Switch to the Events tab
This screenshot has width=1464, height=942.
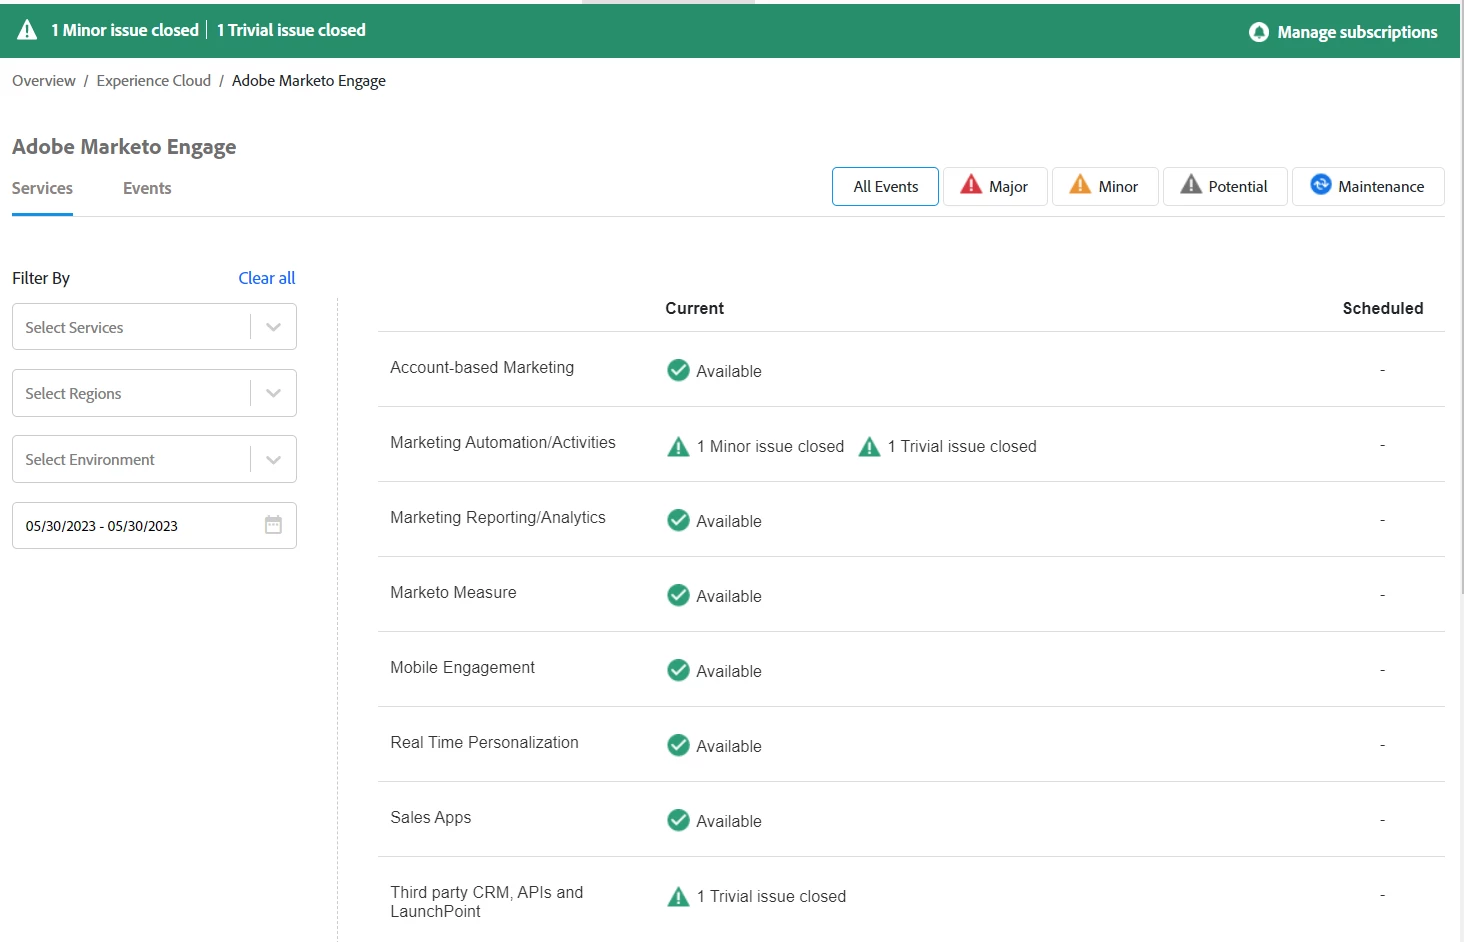coord(147,188)
